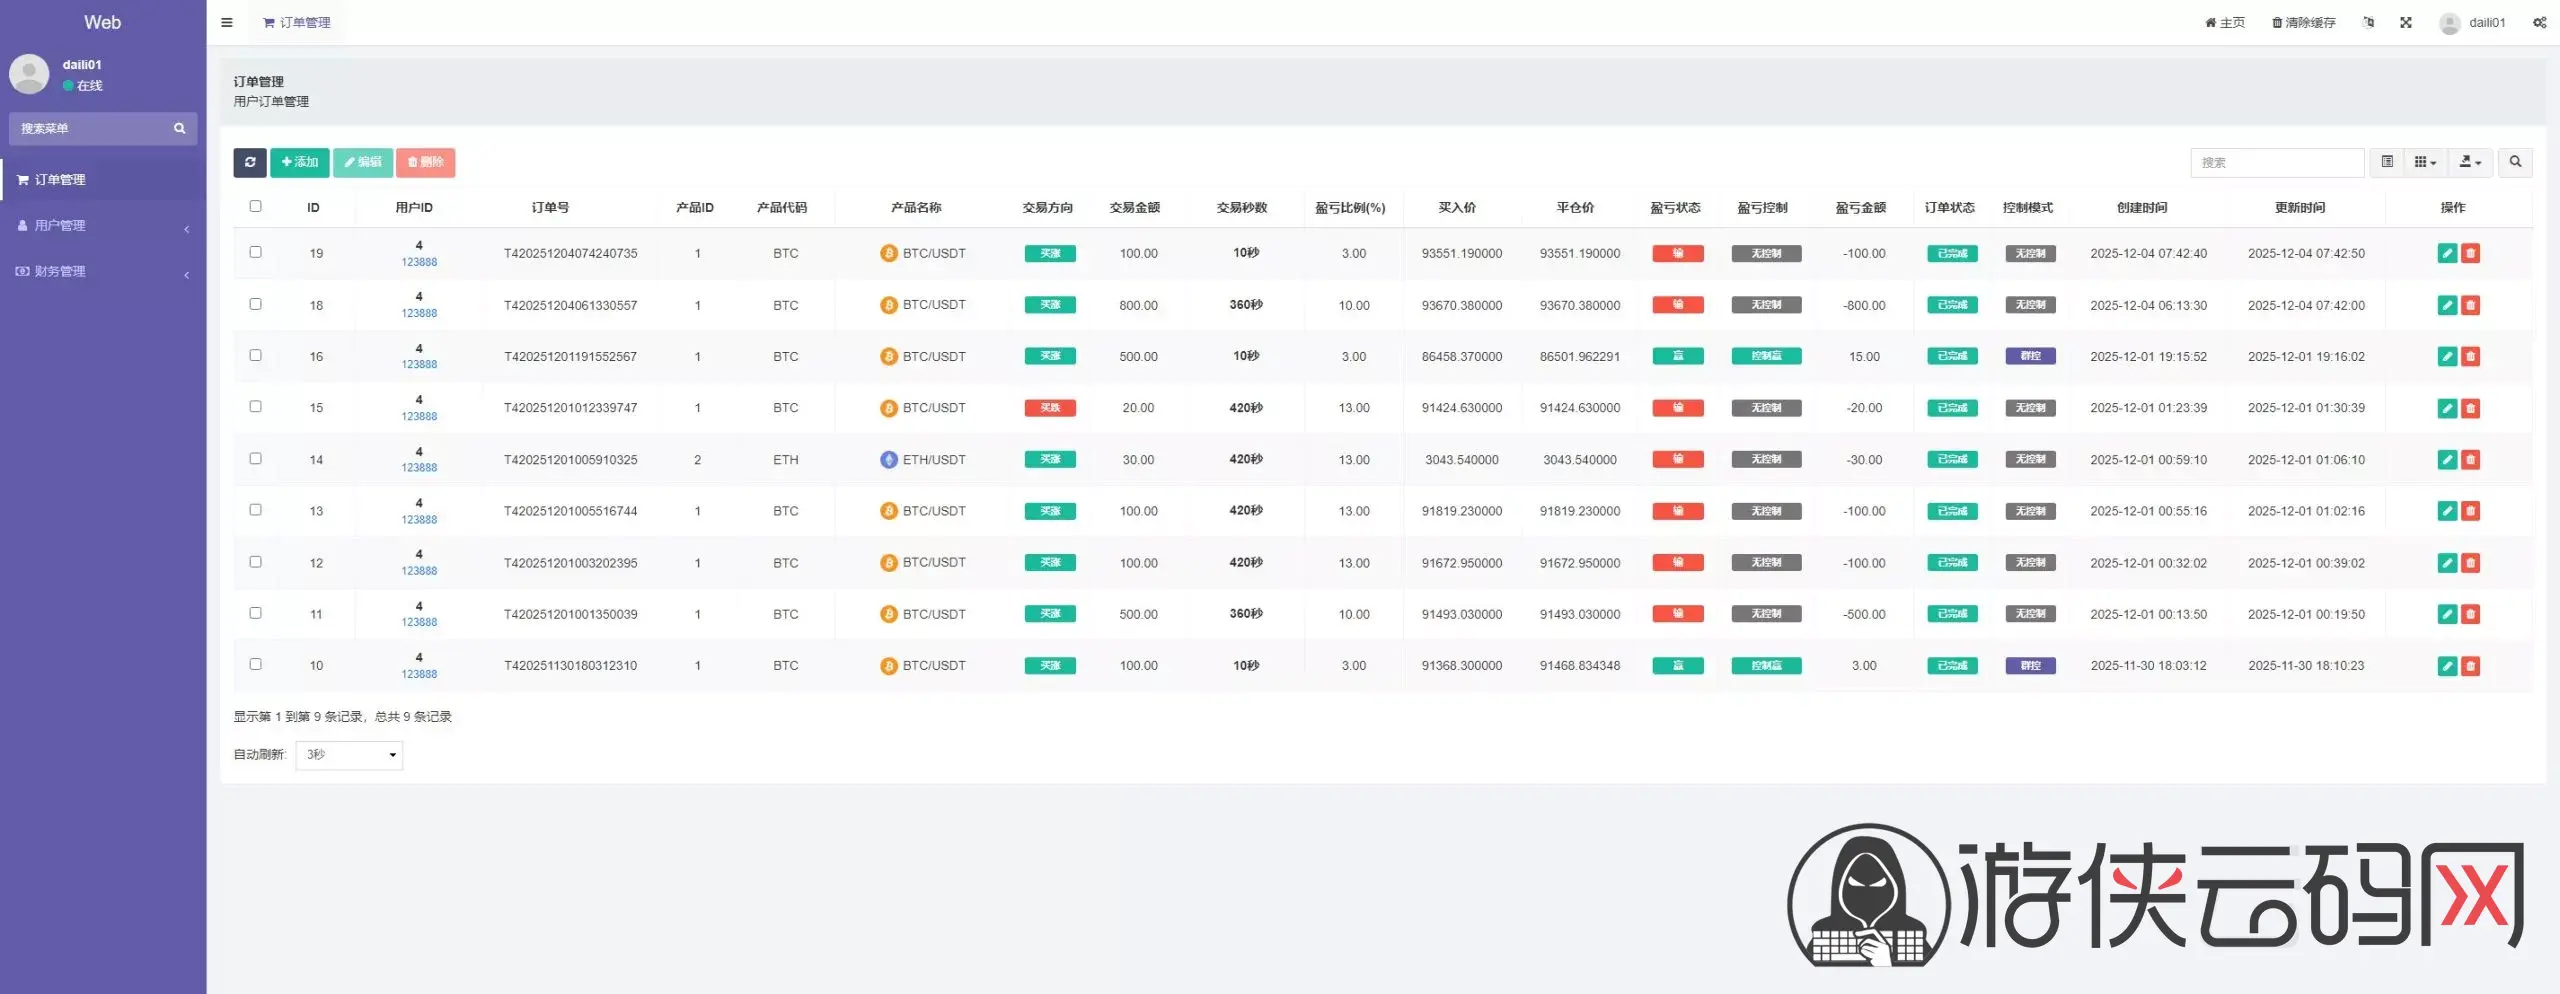Toggle the sidebar hamburger menu icon

(x=227, y=22)
